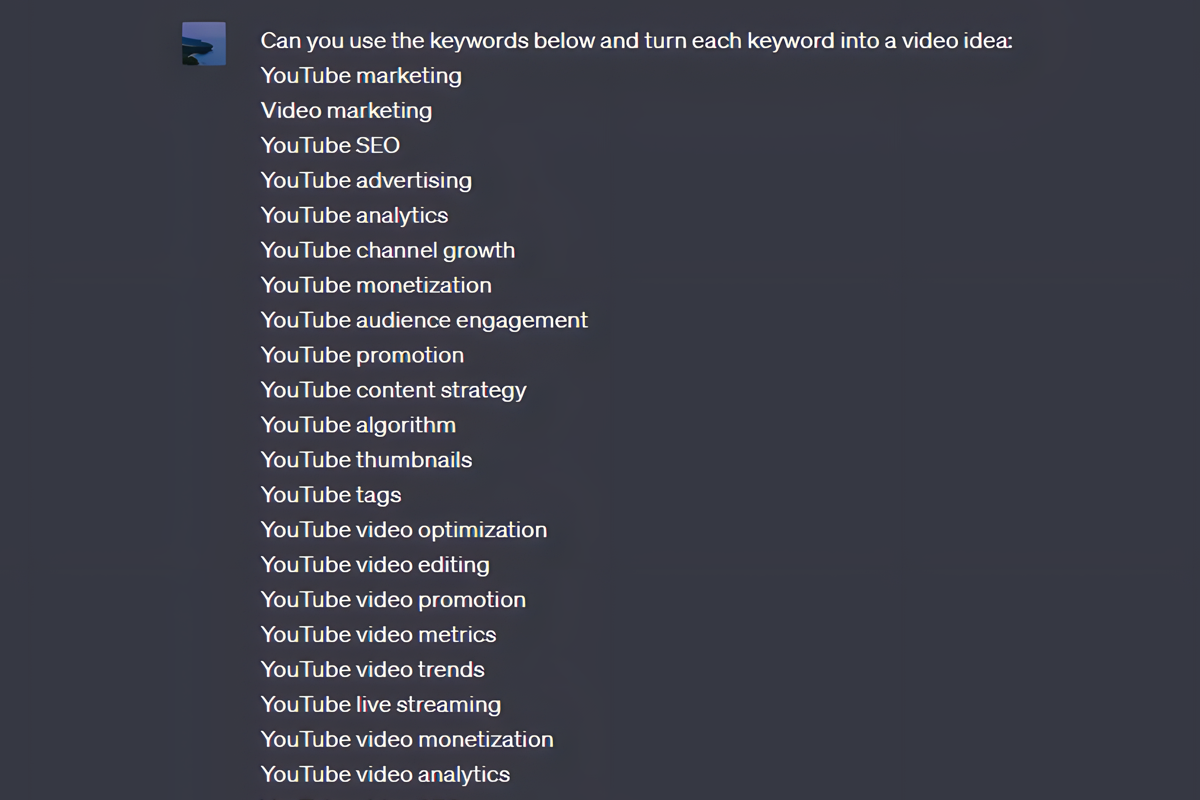Select the 'YouTube video analytics' keyword
The width and height of the screenshot is (1200, 800).
coord(385,774)
